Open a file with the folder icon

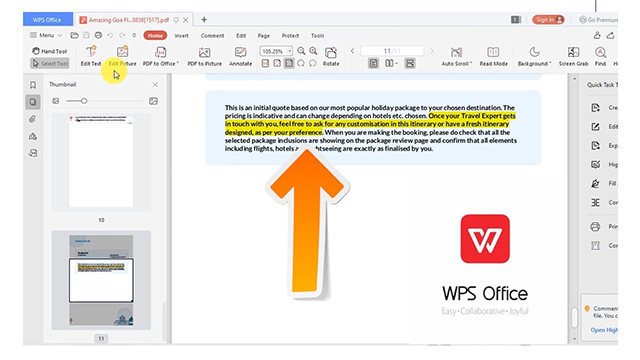[x=74, y=36]
